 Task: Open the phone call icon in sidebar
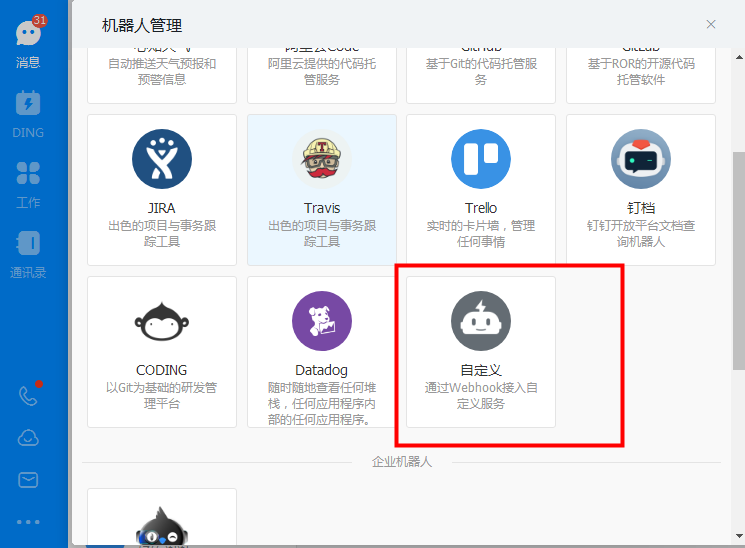pos(28,395)
